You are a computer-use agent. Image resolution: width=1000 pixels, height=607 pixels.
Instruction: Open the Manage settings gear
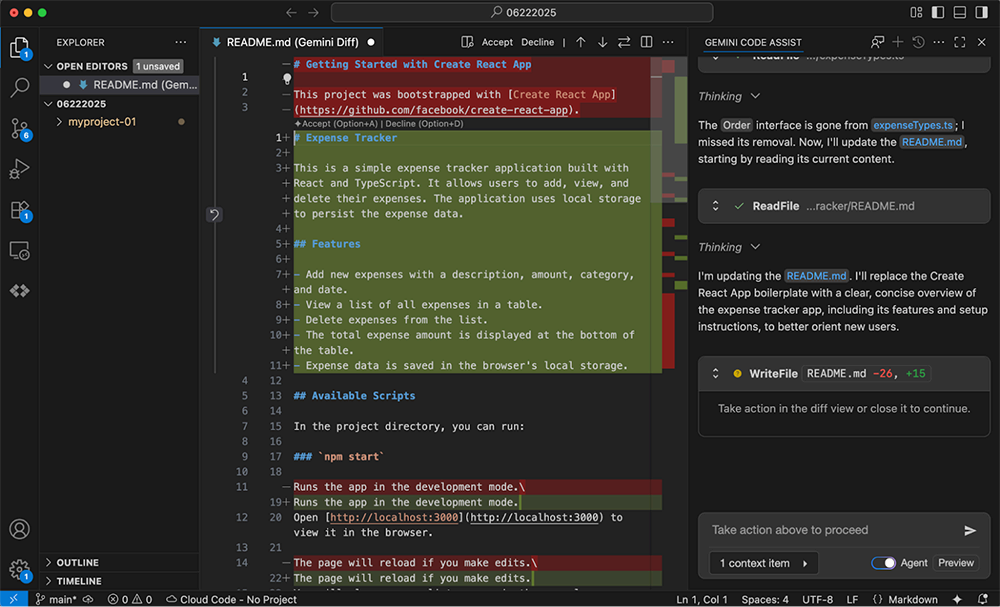(x=19, y=570)
